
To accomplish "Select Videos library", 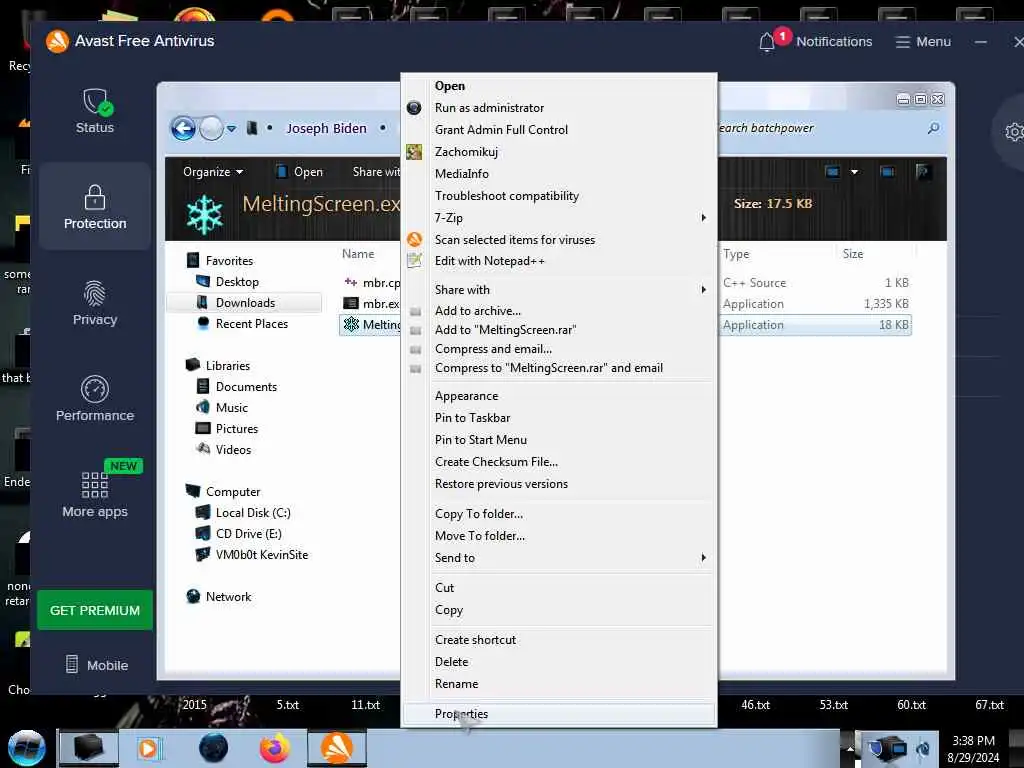I will pos(223,449).
